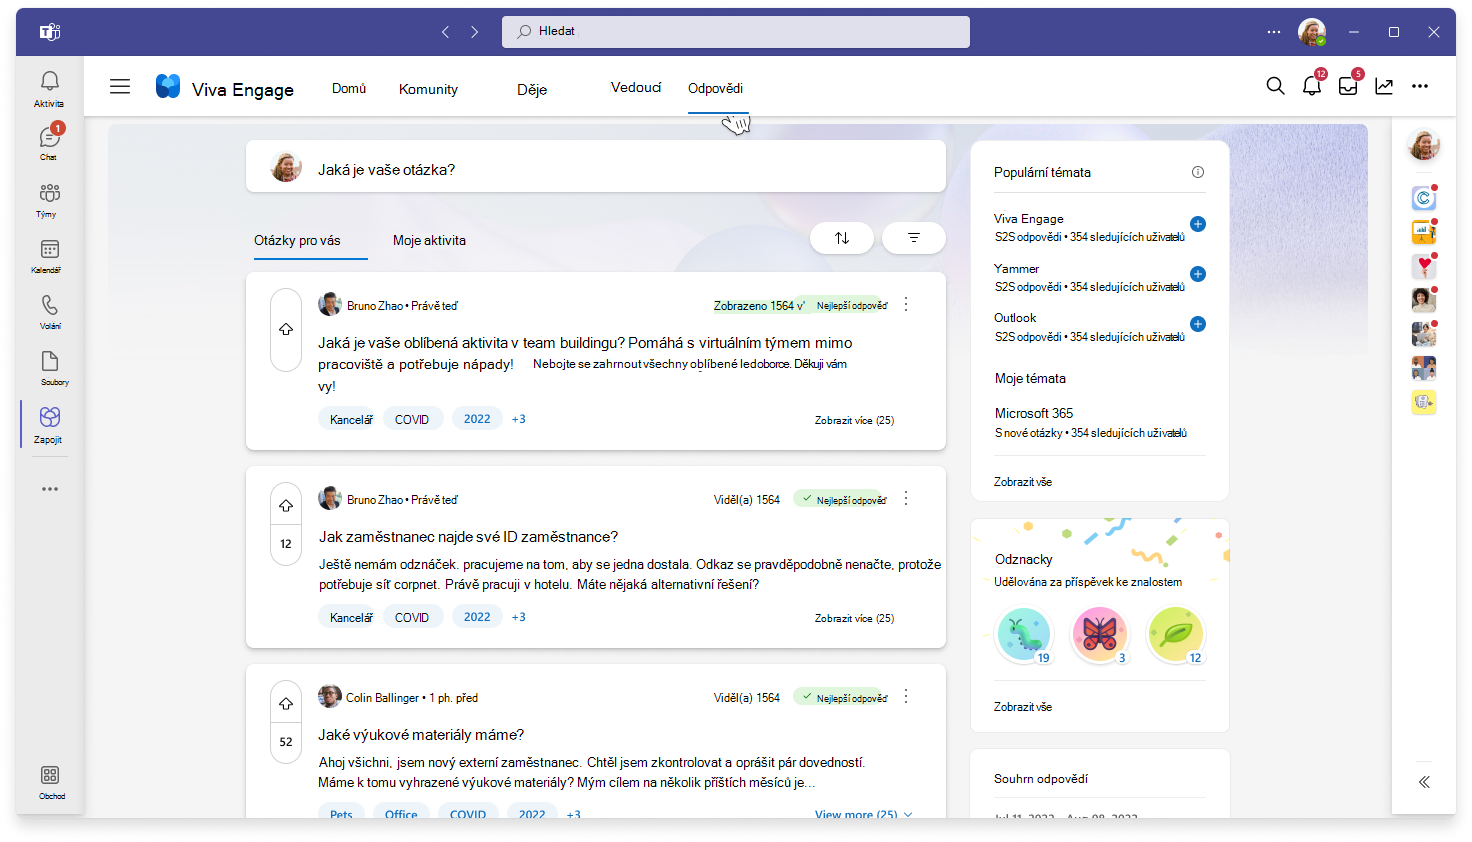Open the Aktivita bell in Teams sidebar

tap(49, 88)
